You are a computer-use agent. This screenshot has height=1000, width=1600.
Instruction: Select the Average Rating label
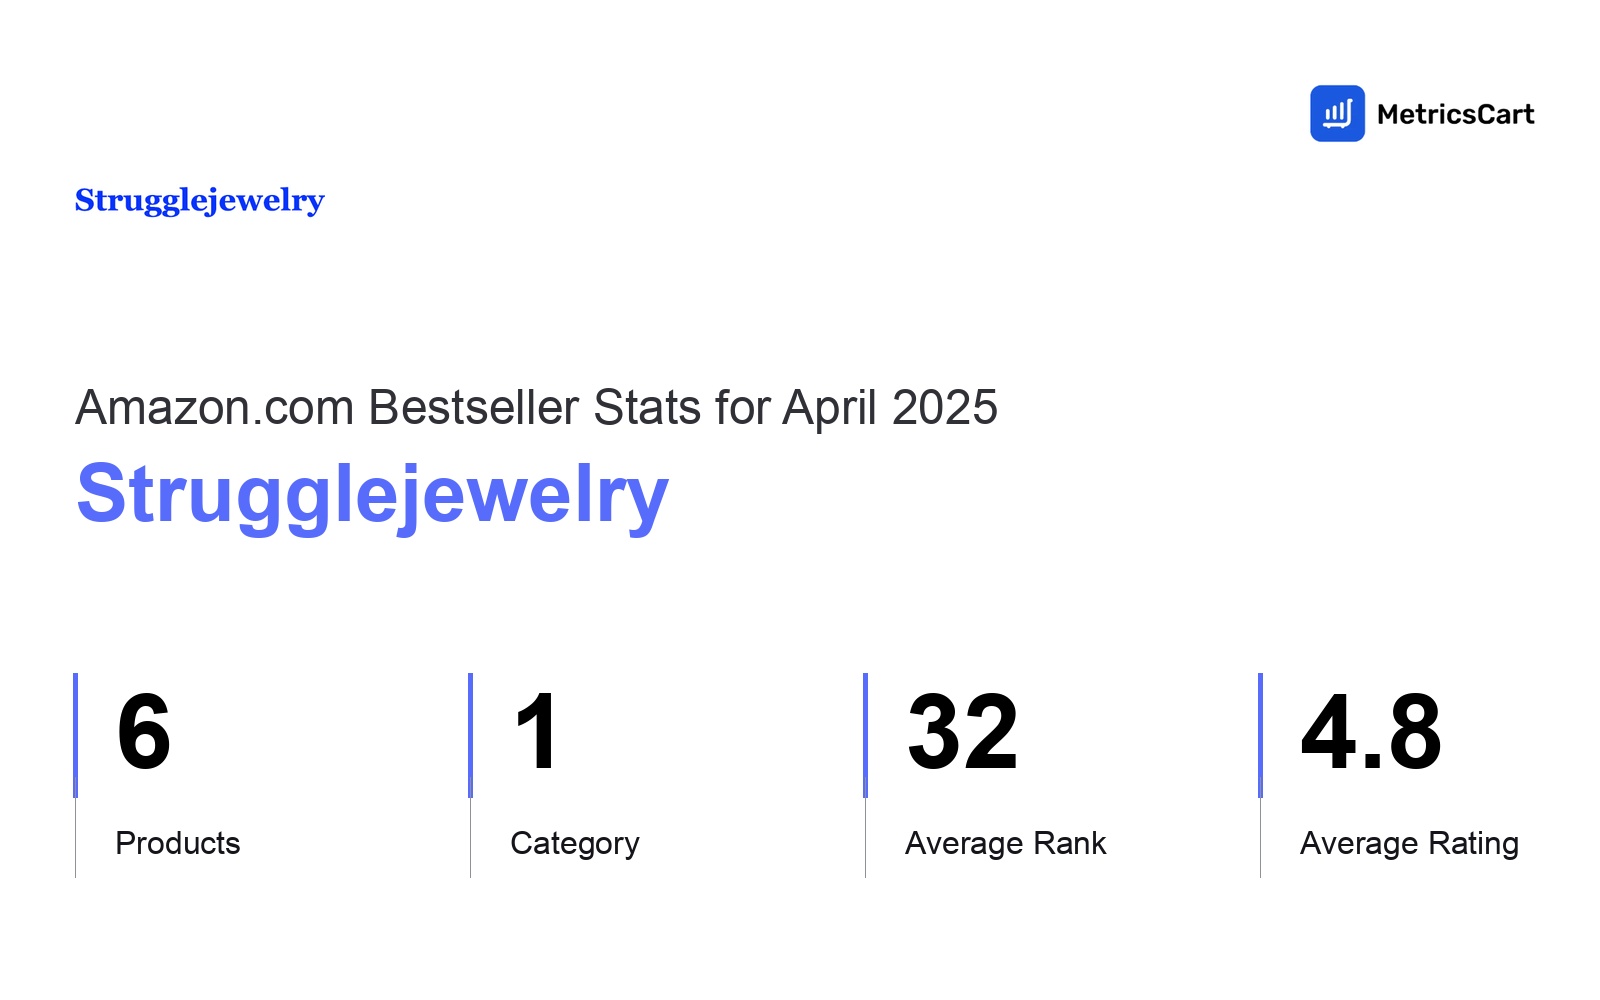pos(1410,844)
